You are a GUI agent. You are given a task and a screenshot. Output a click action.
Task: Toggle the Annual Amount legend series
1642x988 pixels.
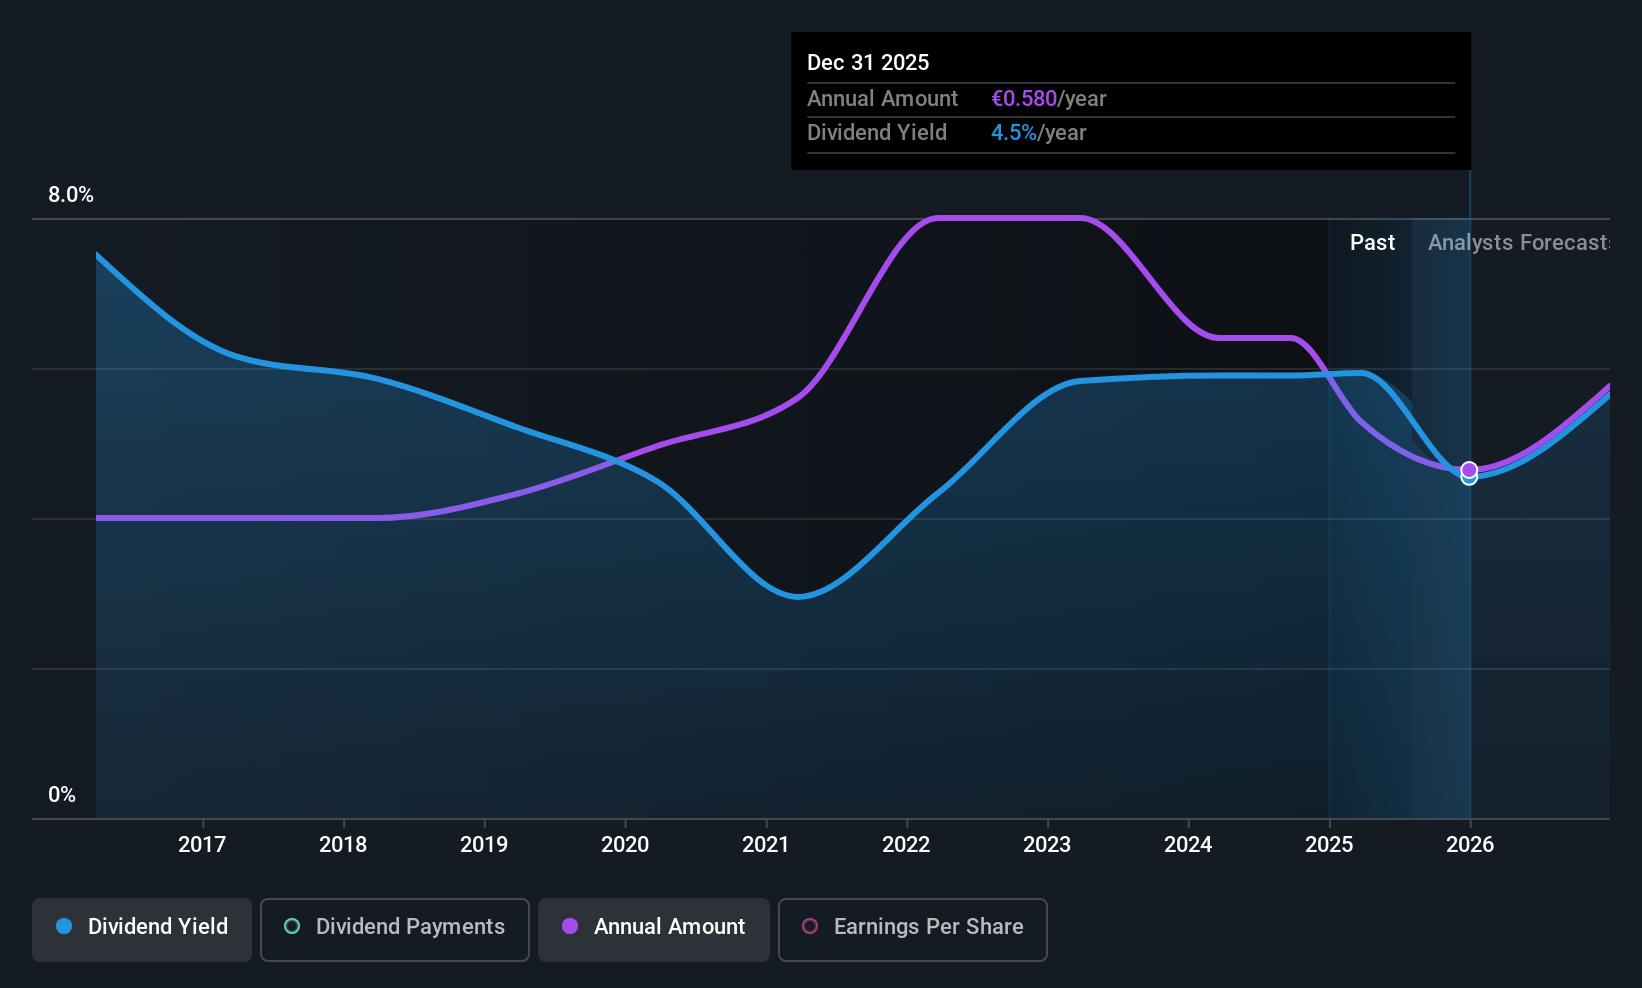(x=654, y=928)
